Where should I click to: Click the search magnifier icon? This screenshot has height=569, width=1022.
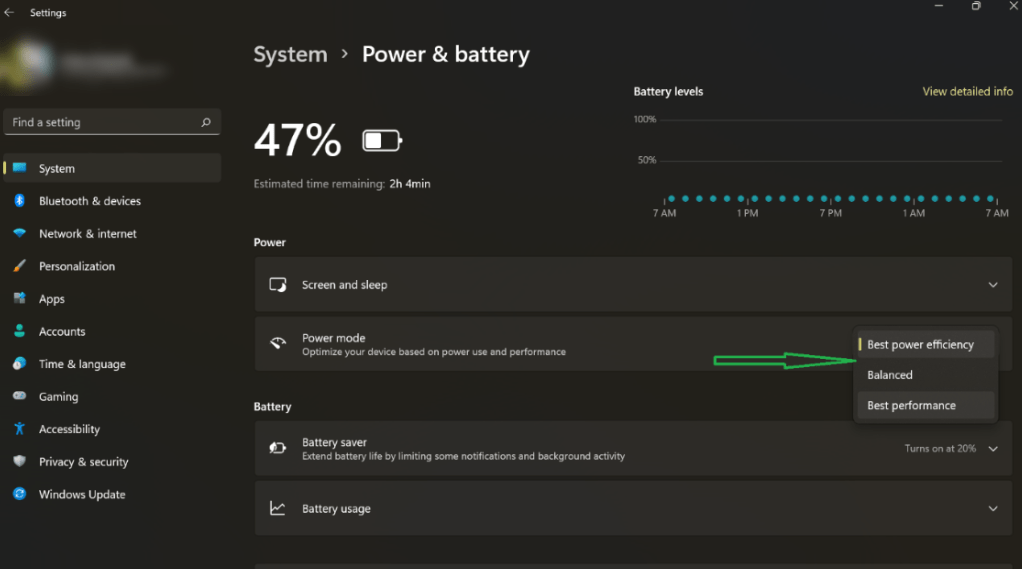206,122
